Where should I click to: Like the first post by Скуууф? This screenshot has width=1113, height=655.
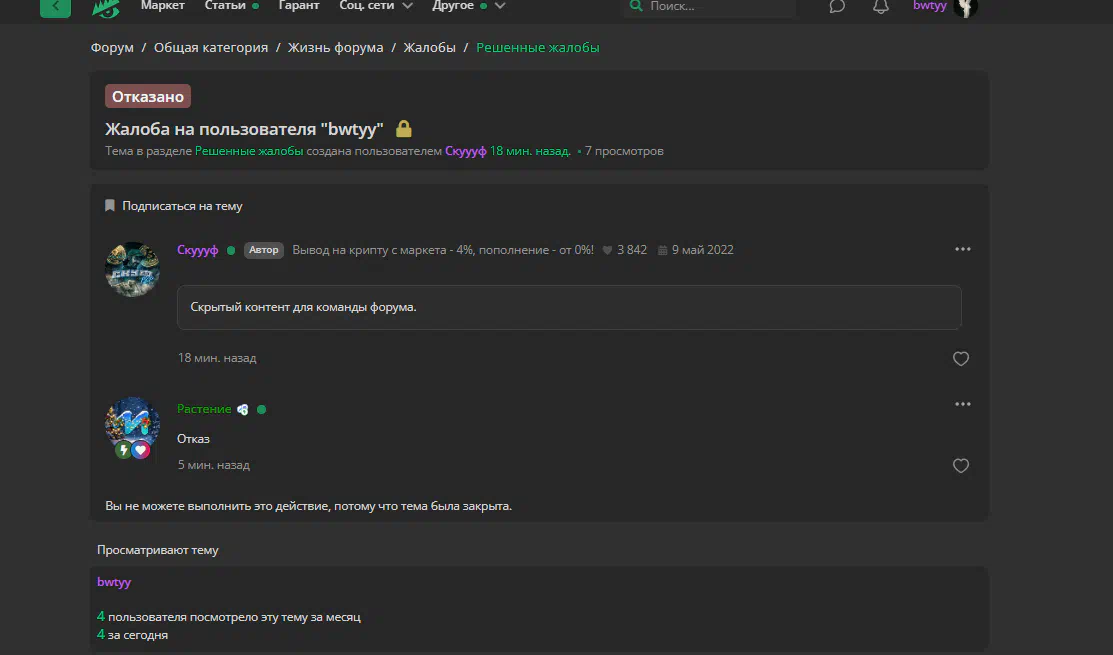(x=960, y=359)
